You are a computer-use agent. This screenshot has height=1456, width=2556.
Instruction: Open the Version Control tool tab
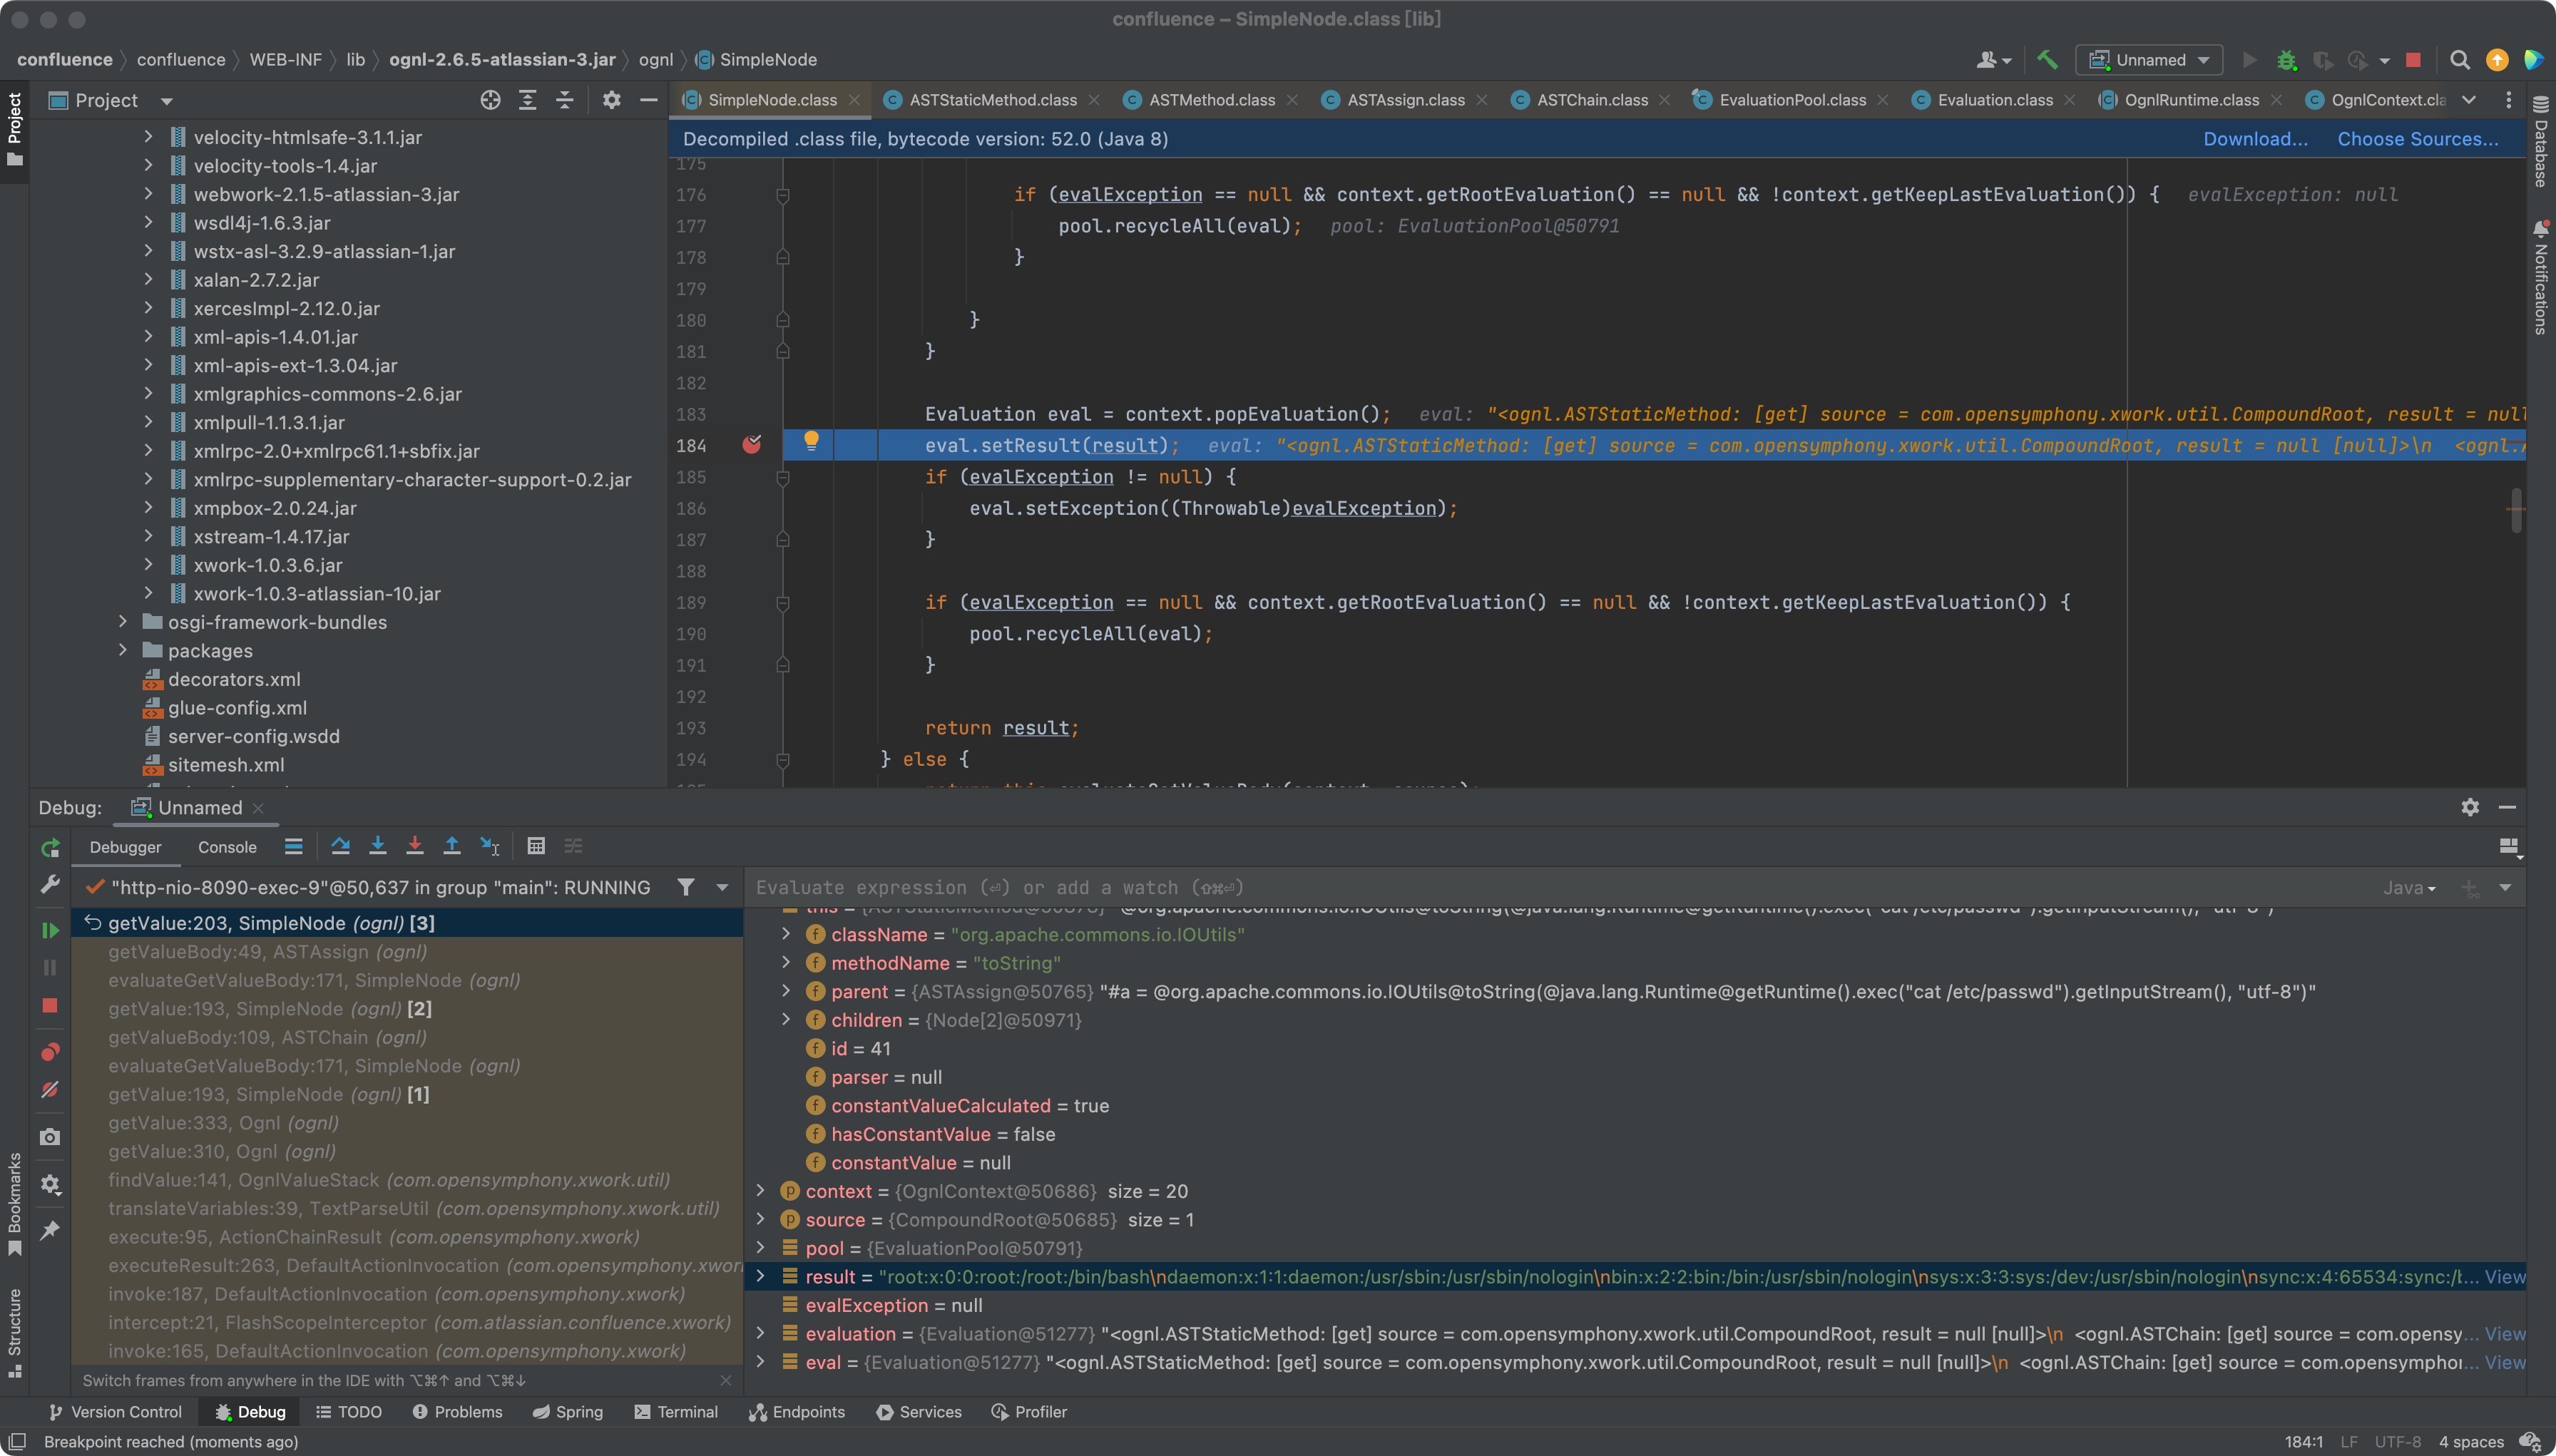pos(115,1412)
